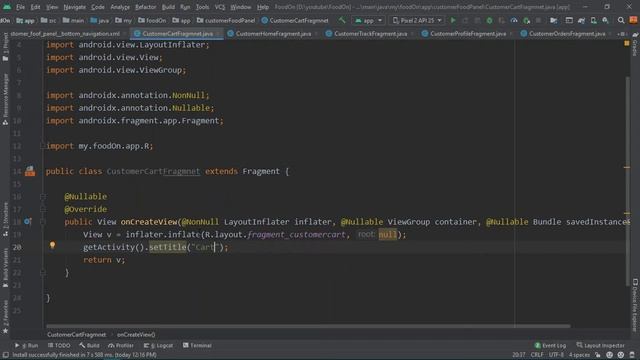Change CRLF line separator in the status bar
The width and height of the screenshot is (640, 360).
pos(537,355)
